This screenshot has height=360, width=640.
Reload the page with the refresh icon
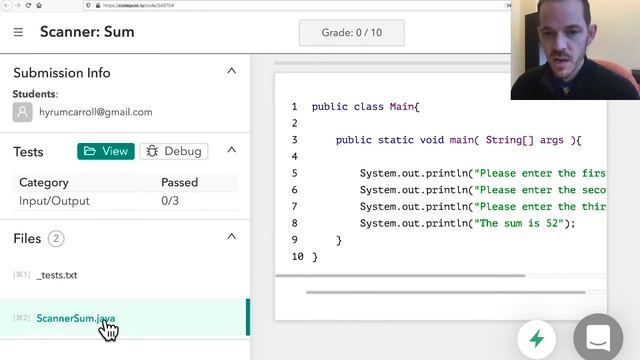coord(28,5)
